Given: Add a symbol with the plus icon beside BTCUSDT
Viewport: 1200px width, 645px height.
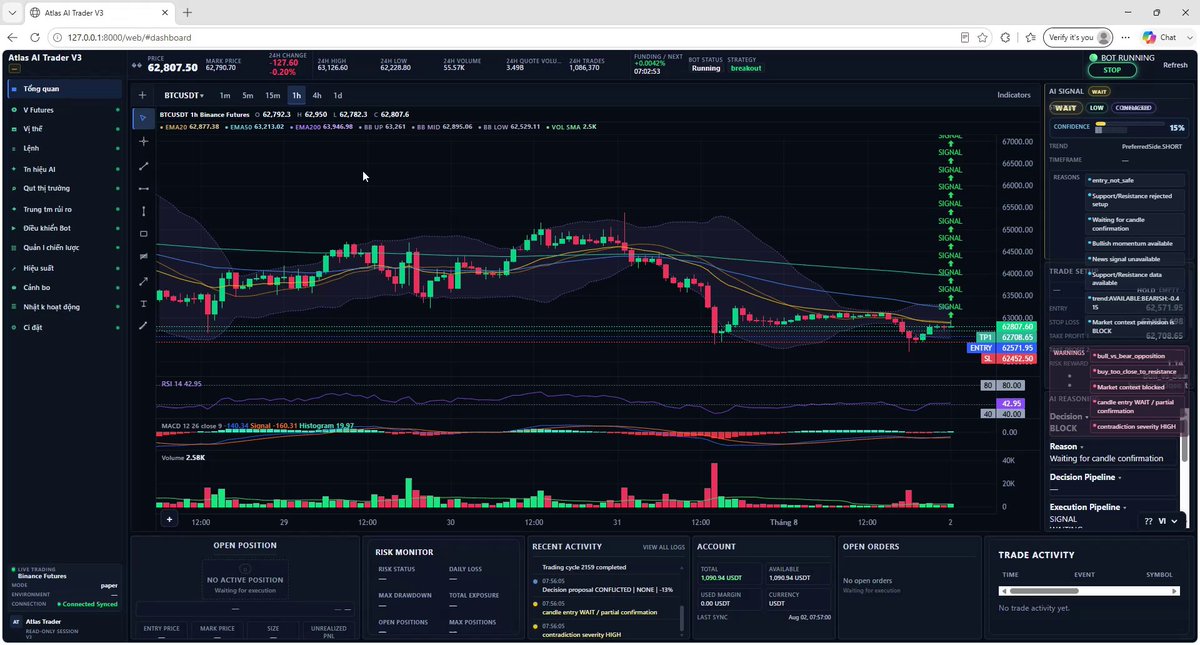Looking at the screenshot, I should [143, 96].
